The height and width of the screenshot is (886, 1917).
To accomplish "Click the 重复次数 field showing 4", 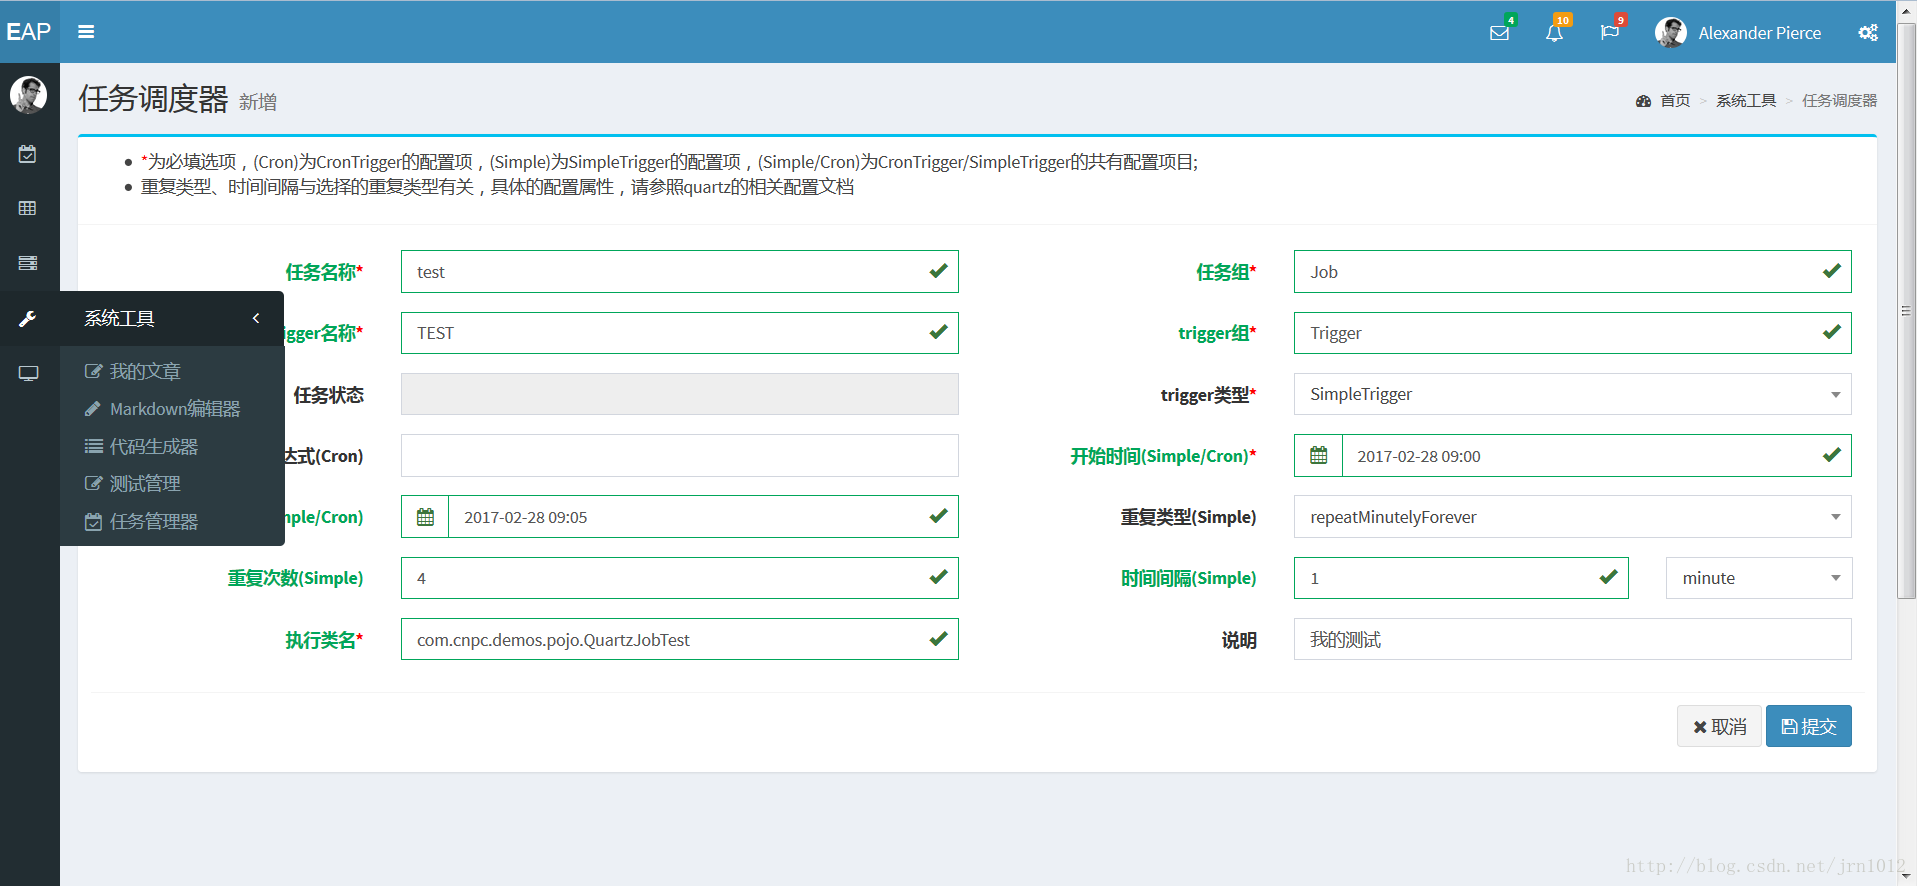I will 679,578.
